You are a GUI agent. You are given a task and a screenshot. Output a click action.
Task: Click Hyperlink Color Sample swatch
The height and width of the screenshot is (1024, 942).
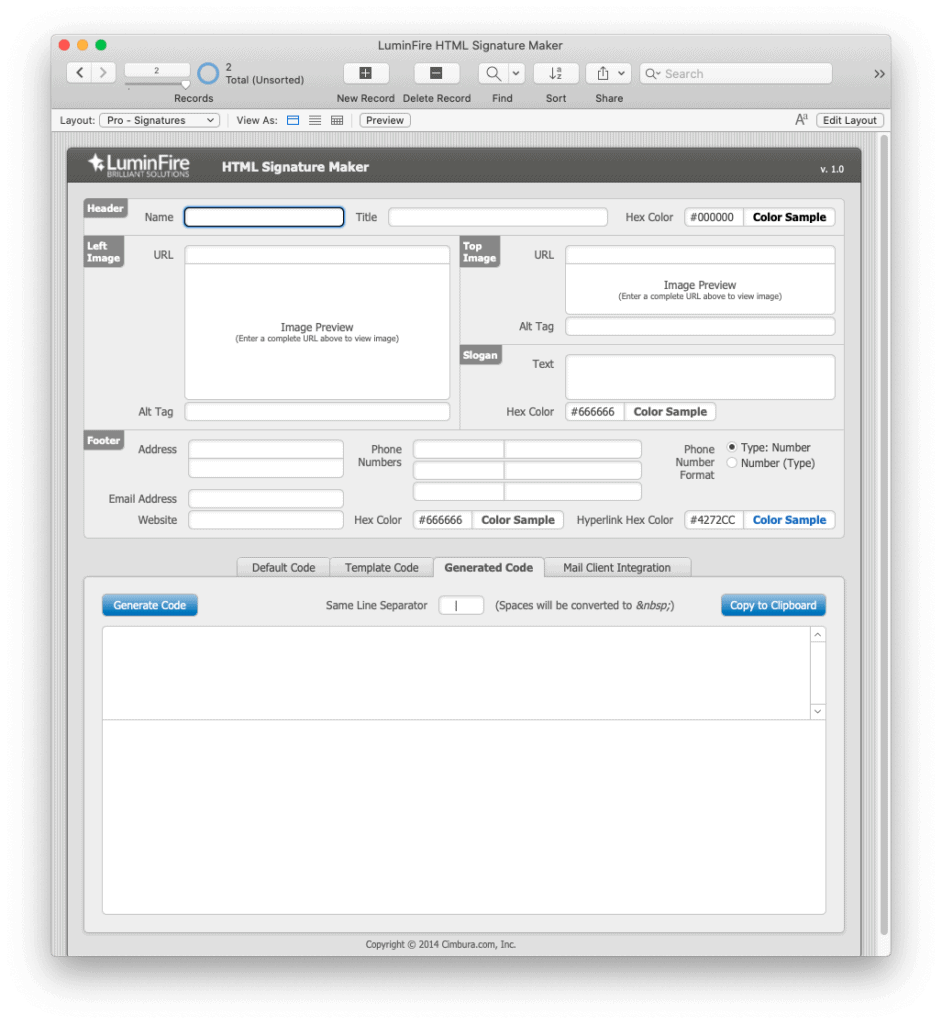coord(789,520)
